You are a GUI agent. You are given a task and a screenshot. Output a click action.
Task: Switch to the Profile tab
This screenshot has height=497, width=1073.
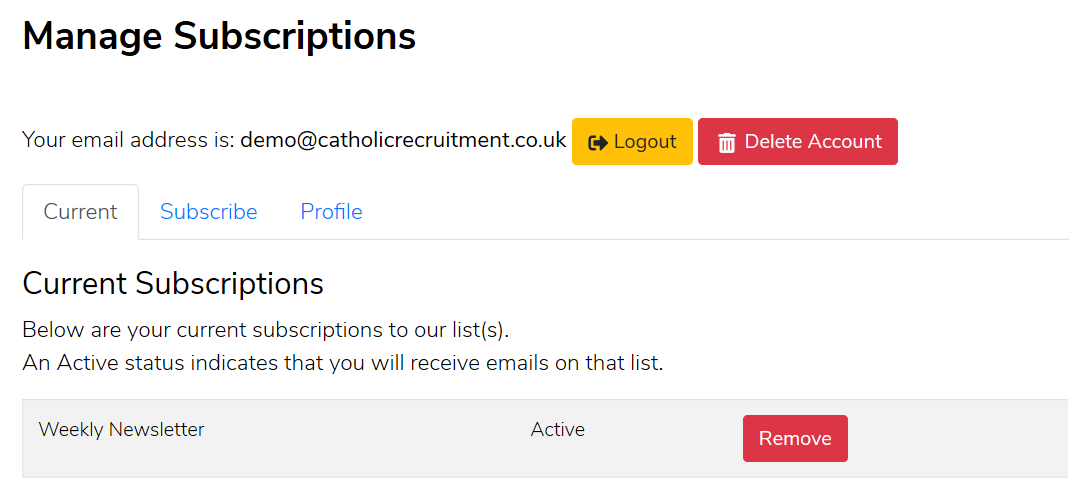coord(331,212)
